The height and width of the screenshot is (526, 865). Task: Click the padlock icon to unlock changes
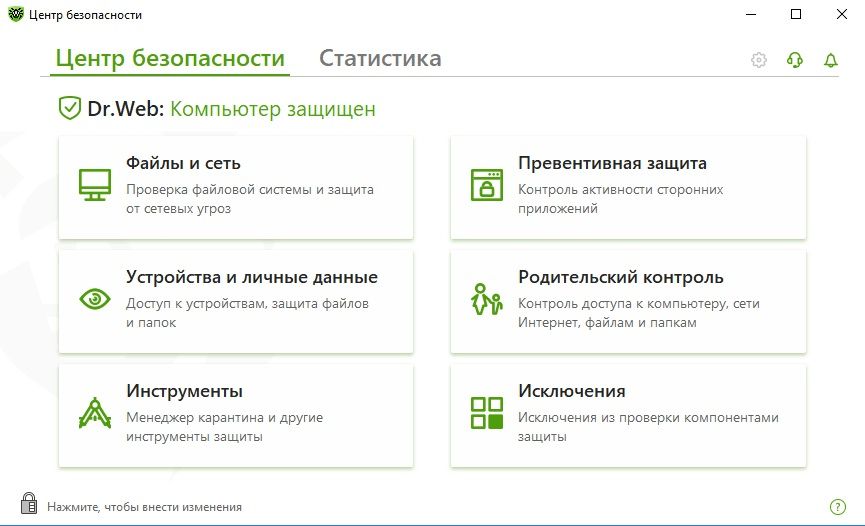coord(29,503)
